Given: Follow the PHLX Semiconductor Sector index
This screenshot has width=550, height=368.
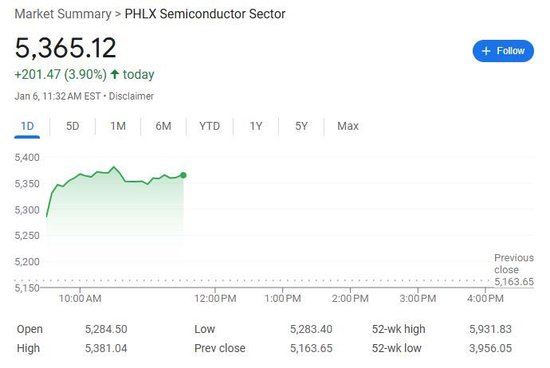Looking at the screenshot, I should tap(503, 51).
